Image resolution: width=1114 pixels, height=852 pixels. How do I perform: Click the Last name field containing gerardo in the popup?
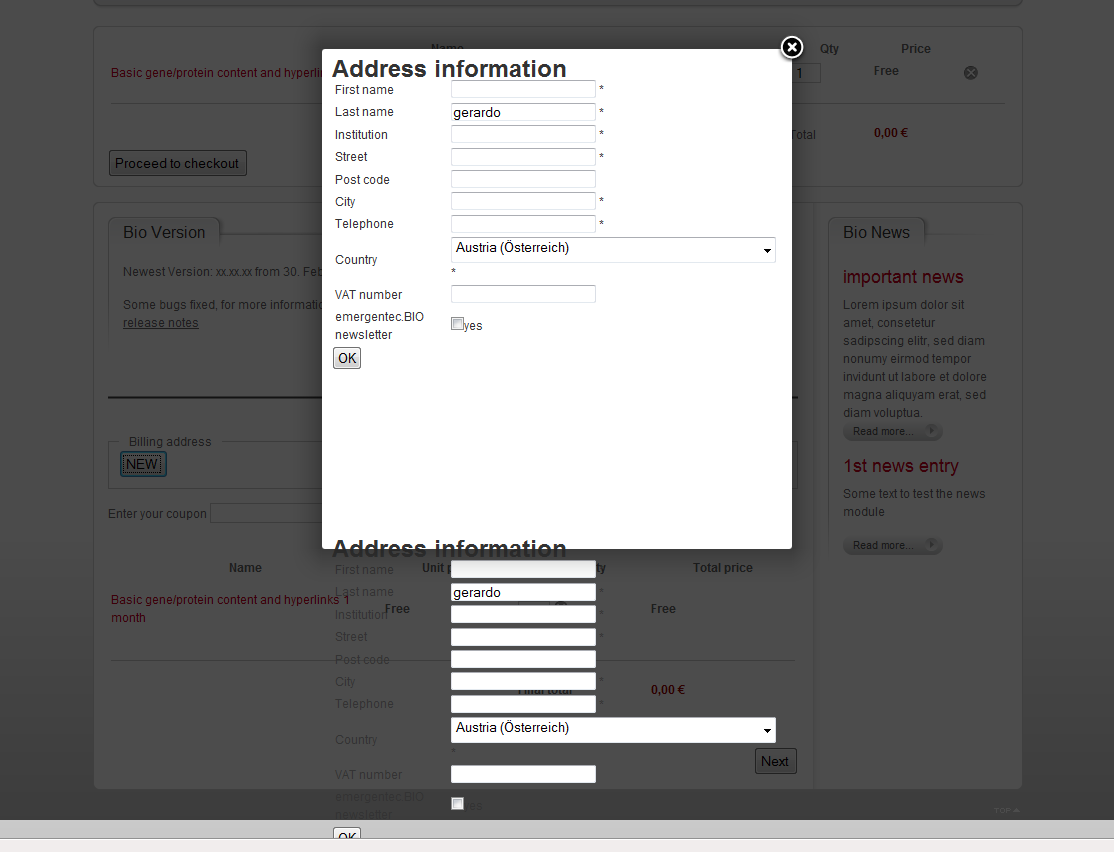(x=523, y=112)
